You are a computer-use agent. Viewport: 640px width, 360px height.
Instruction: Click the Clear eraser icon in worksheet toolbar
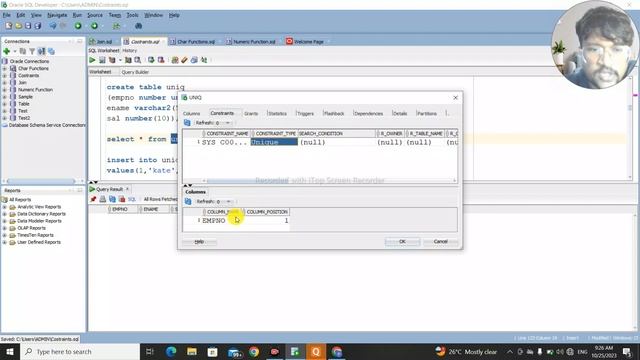click(184, 60)
